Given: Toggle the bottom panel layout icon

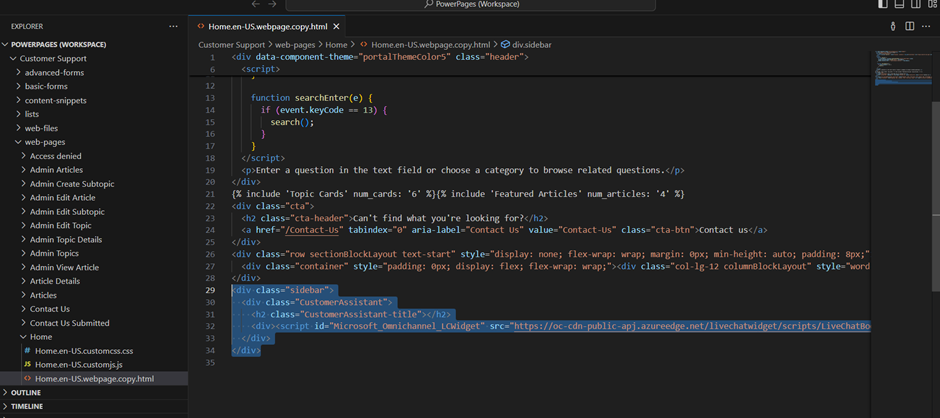Looking at the screenshot, I should (x=898, y=4).
